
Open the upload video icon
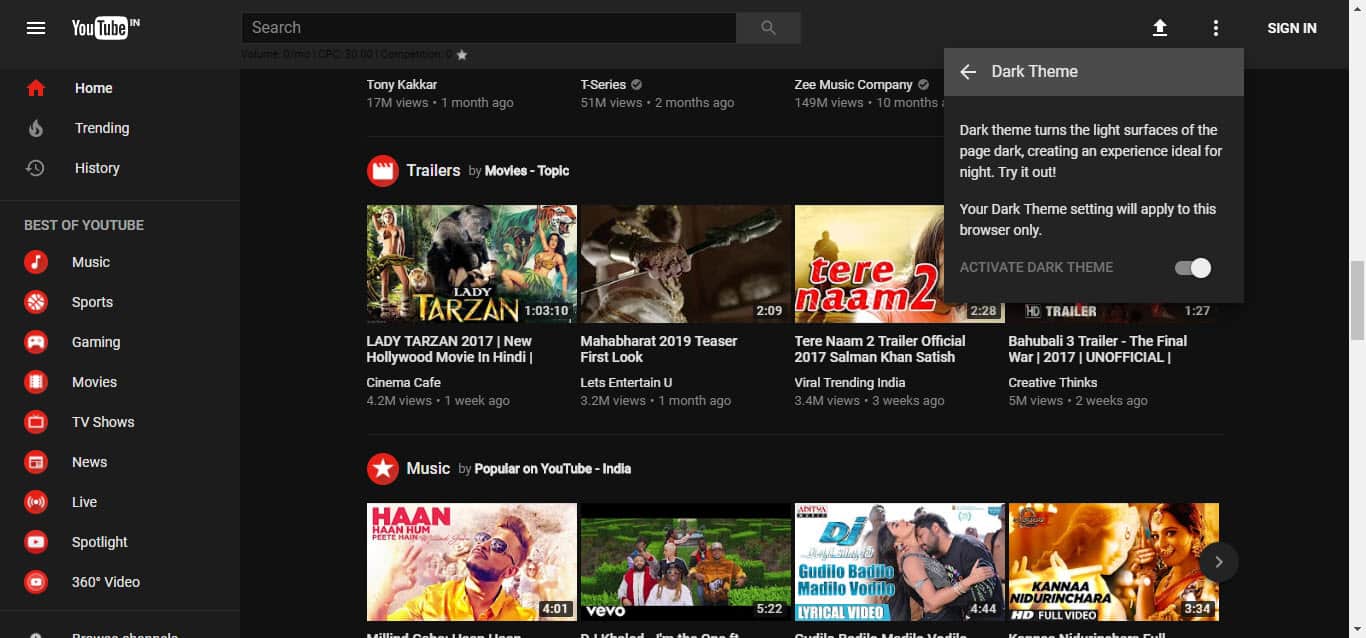tap(1160, 28)
